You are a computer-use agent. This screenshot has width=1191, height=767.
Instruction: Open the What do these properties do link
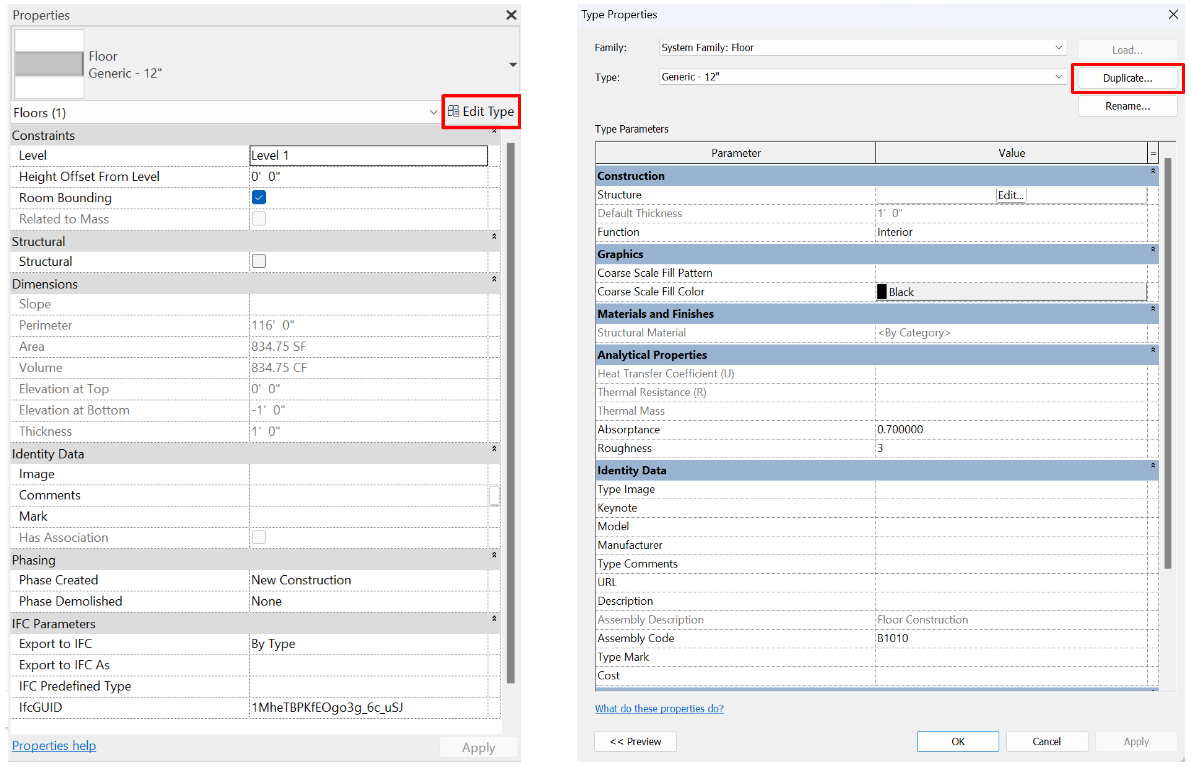(659, 709)
